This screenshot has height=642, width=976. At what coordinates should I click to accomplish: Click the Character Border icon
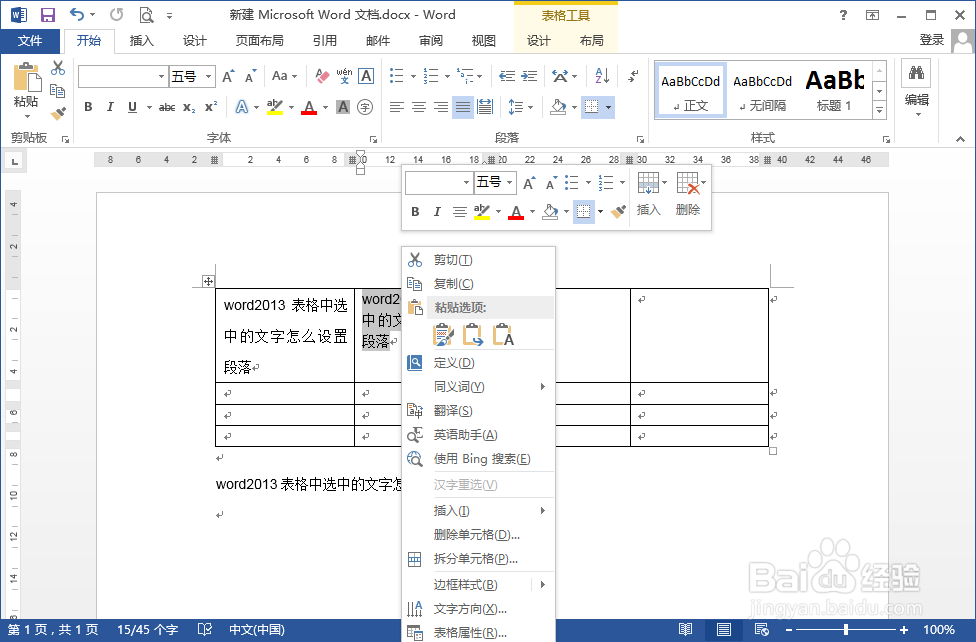(366, 76)
